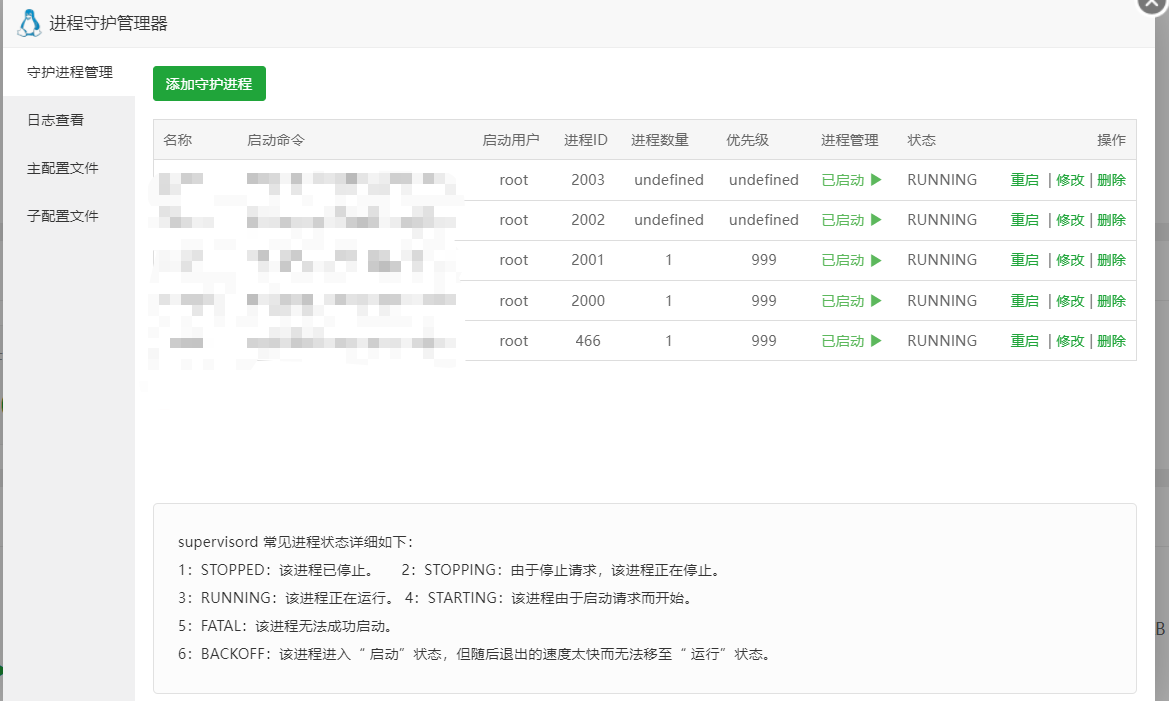Click 修改 on the process 2002 row

1070,220
